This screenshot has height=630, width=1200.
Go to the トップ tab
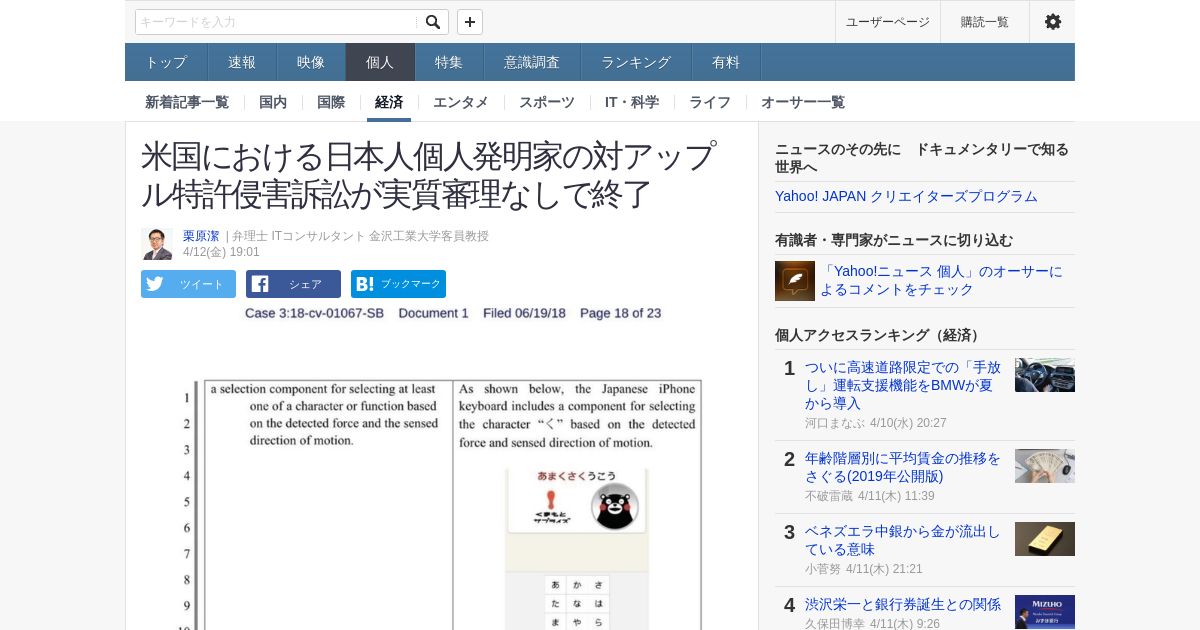tap(166, 62)
